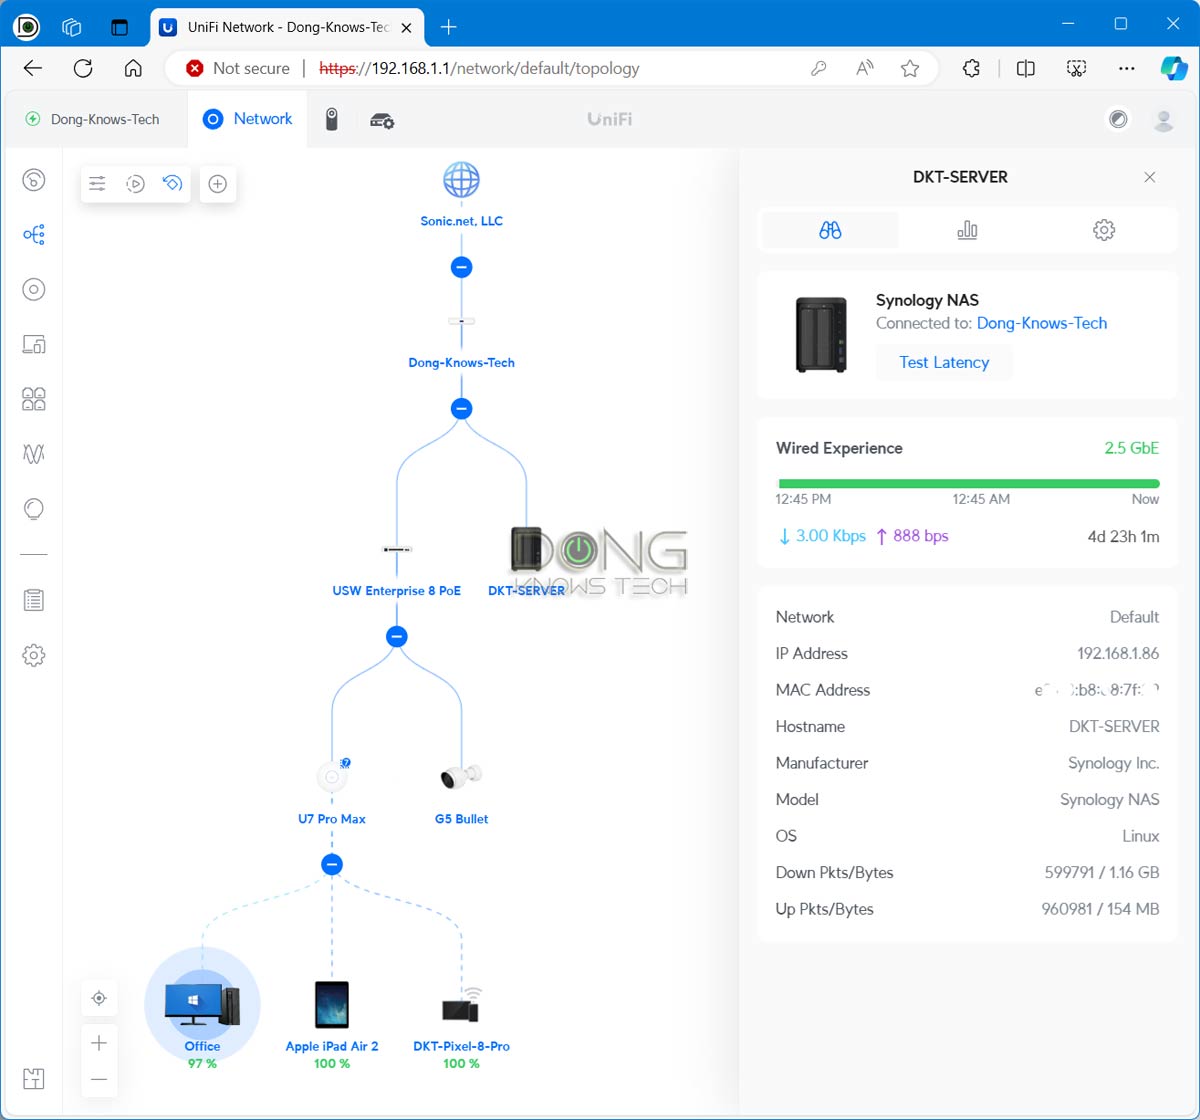Screen dimensions: 1200x1120
Task: Click the Test Latency button
Action: [944, 362]
